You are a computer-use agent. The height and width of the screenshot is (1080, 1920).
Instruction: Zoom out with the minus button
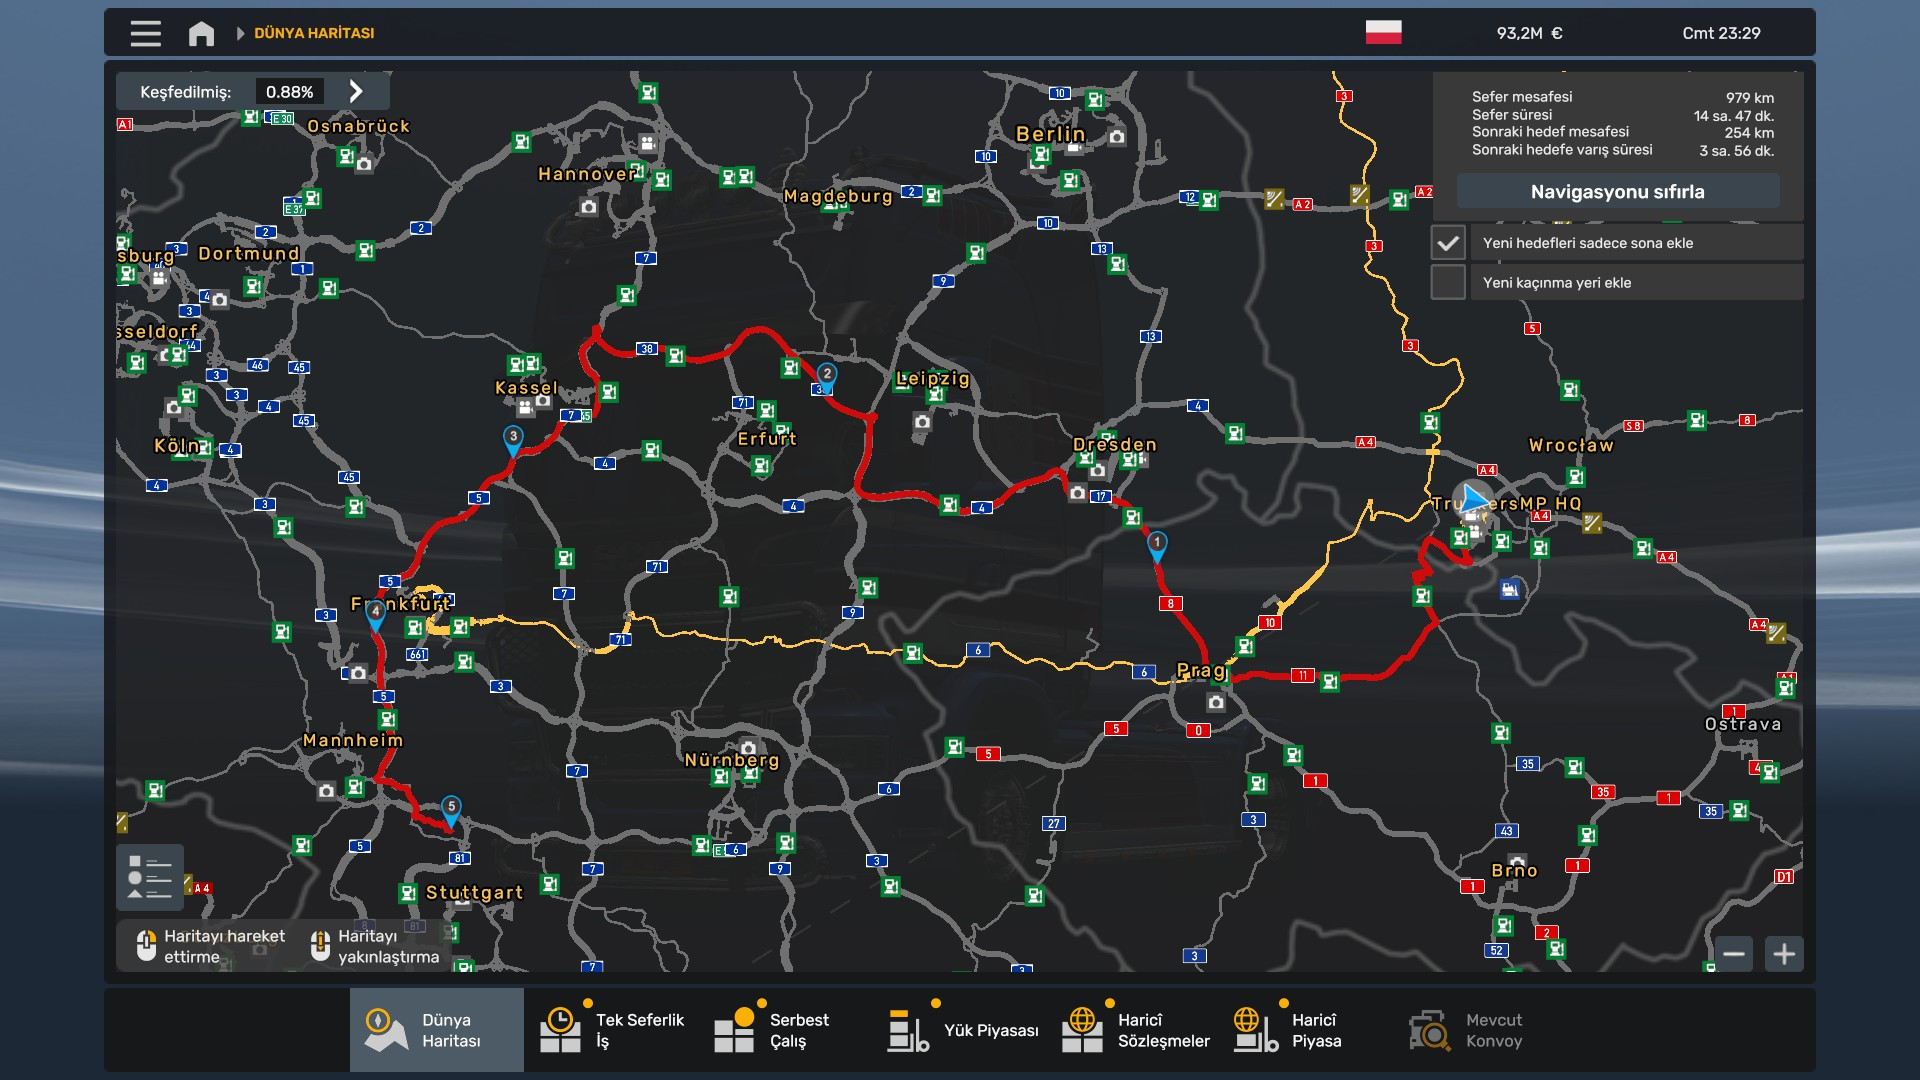click(1734, 954)
